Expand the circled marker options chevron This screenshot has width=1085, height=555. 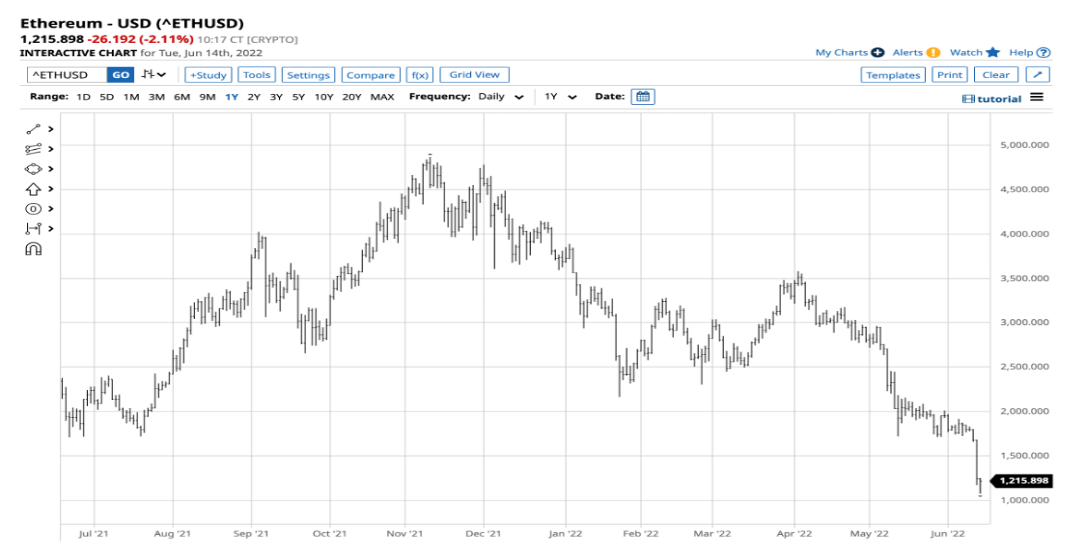point(51,209)
